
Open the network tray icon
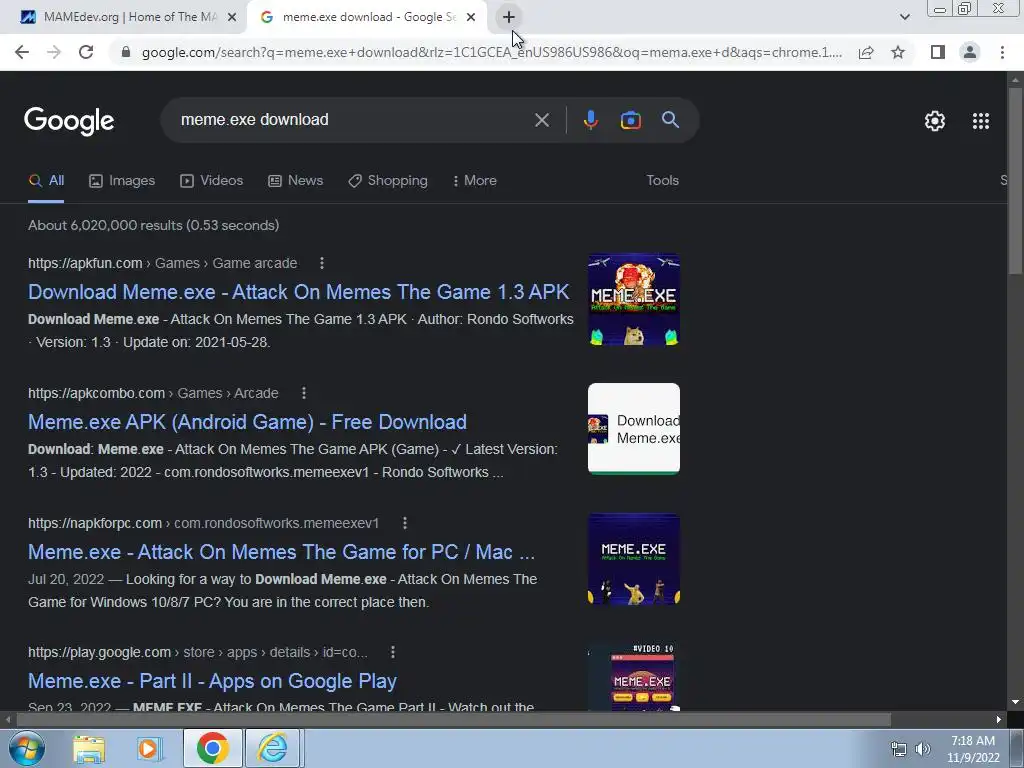click(899, 749)
